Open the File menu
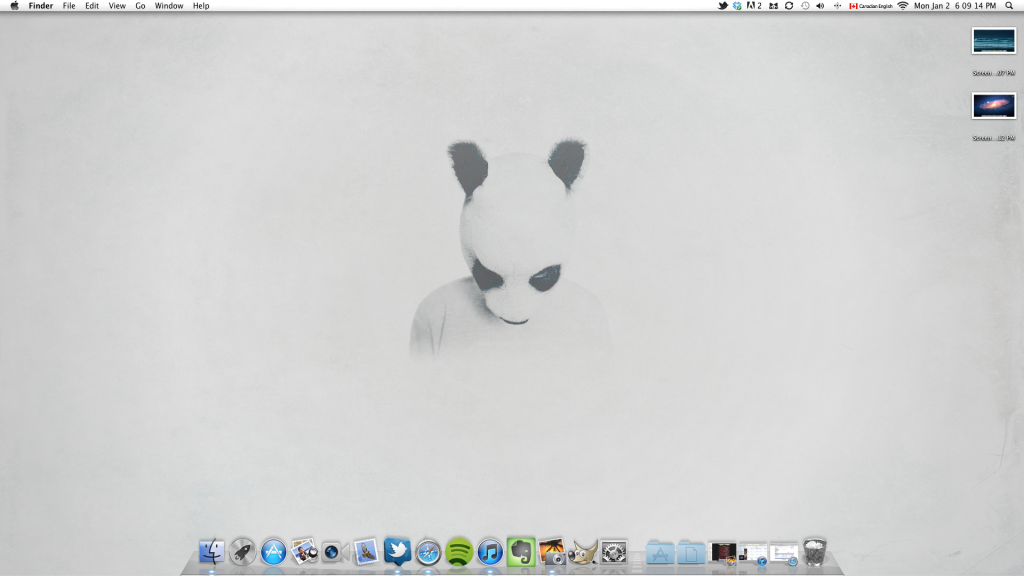 69,6
